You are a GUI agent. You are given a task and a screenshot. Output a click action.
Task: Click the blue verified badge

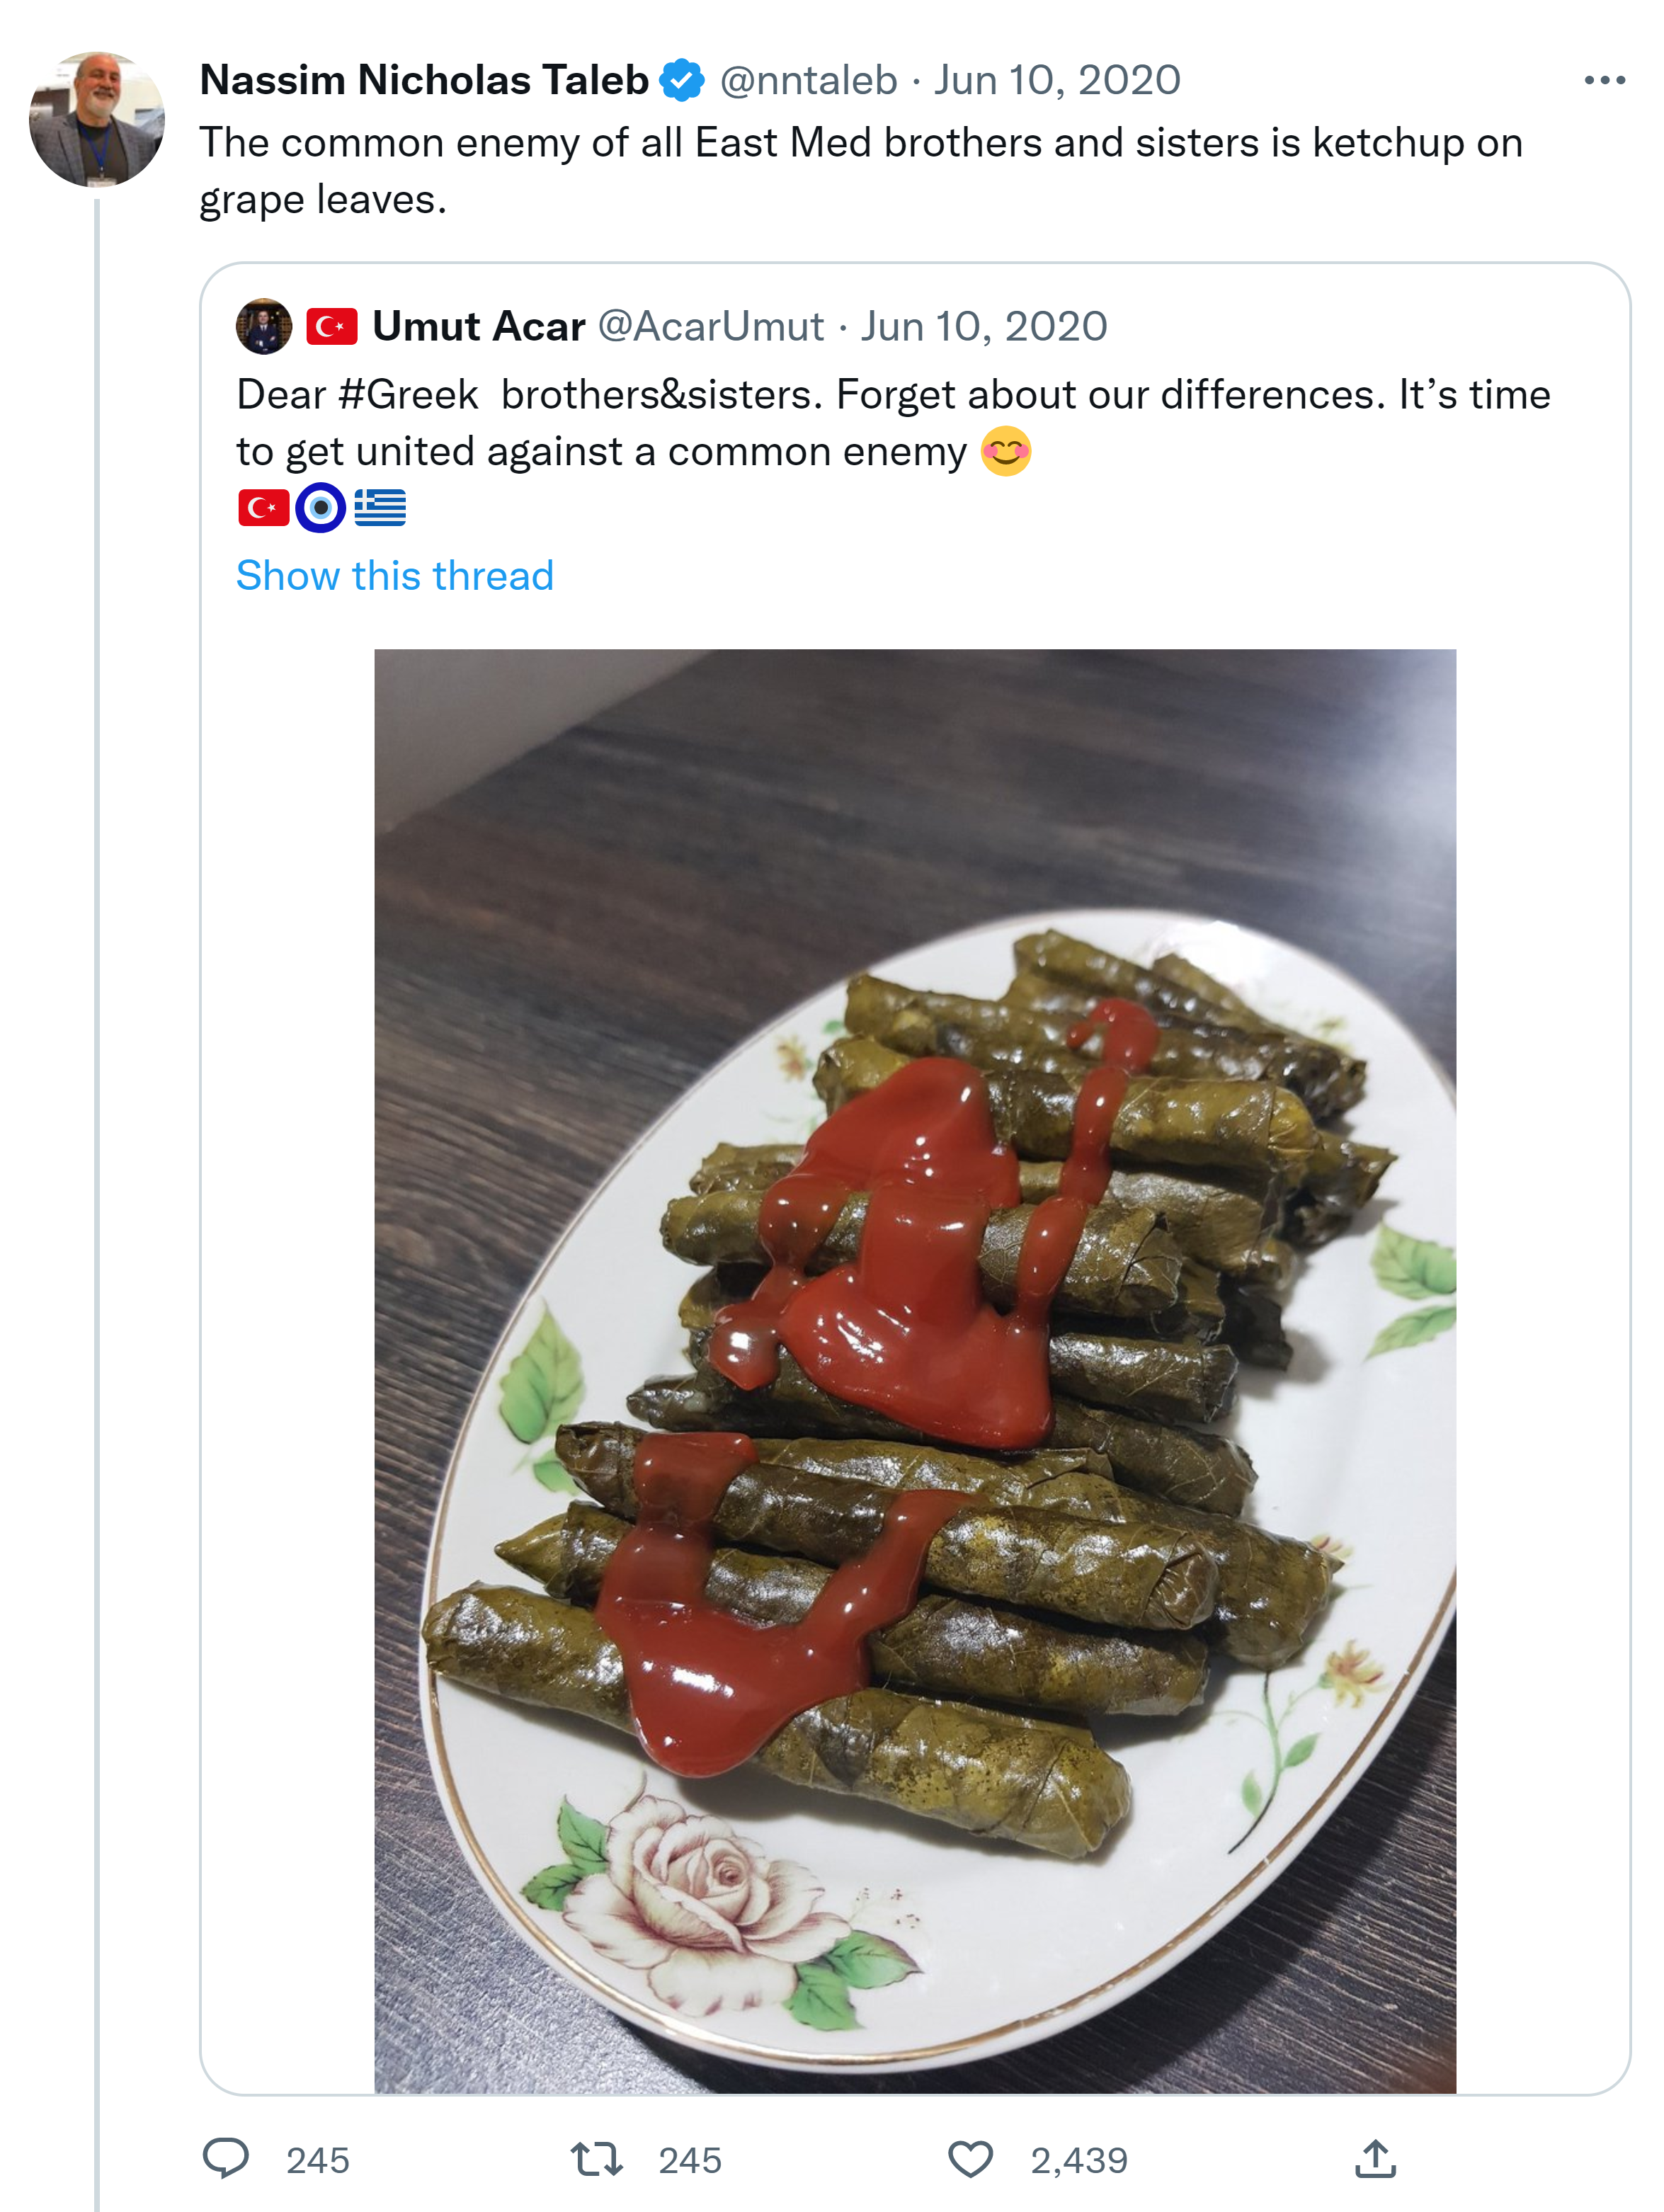pyautogui.click(x=683, y=80)
